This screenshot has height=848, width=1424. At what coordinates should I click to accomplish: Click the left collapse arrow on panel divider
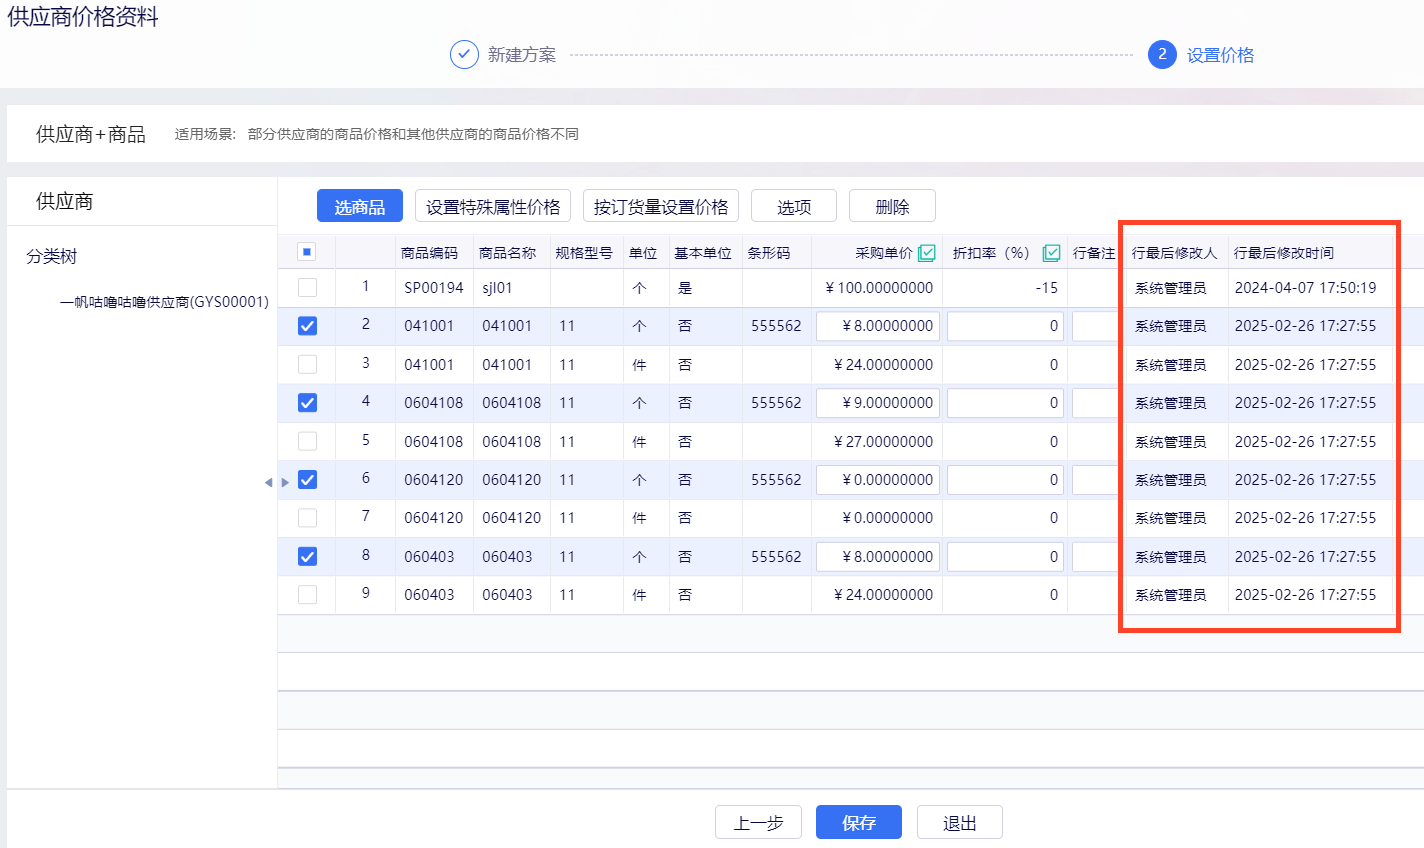[x=268, y=482]
